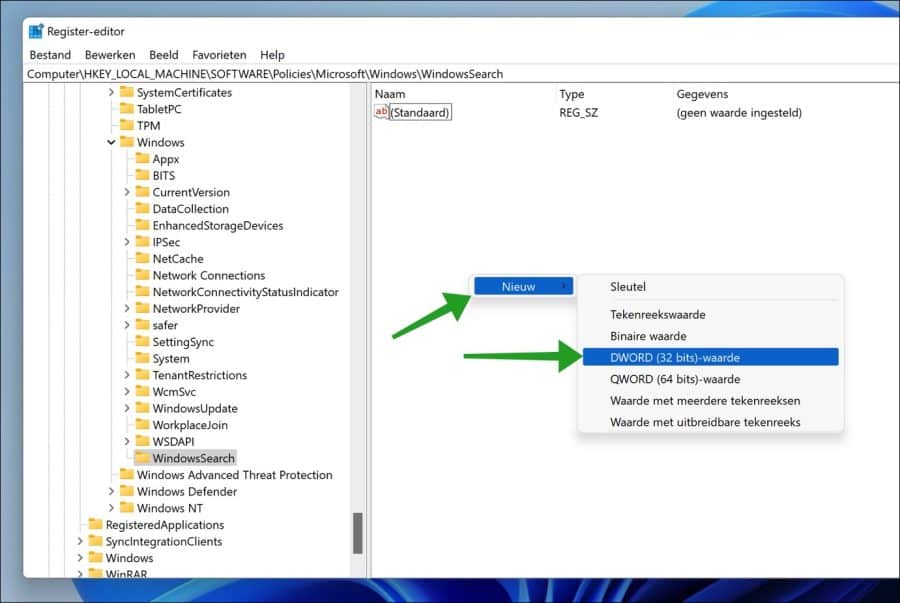Image resolution: width=900 pixels, height=603 pixels.
Task: Select the Windows NT key label
Action: click(170, 508)
